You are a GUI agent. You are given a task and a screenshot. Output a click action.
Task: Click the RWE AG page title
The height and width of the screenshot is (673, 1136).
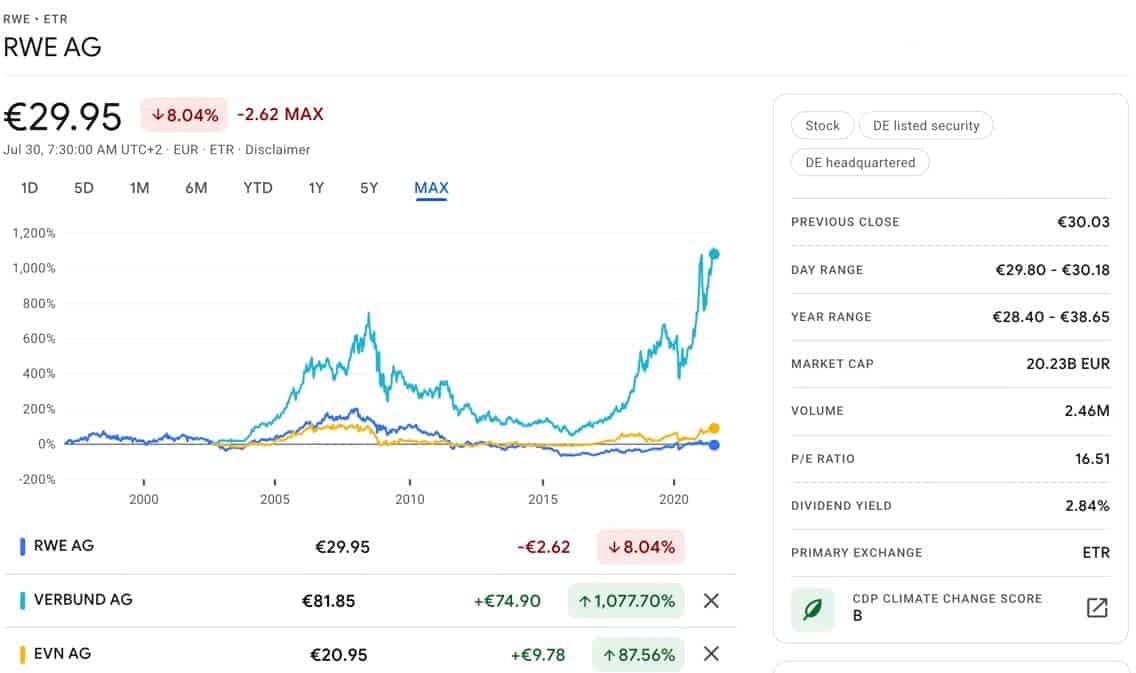(x=52, y=47)
